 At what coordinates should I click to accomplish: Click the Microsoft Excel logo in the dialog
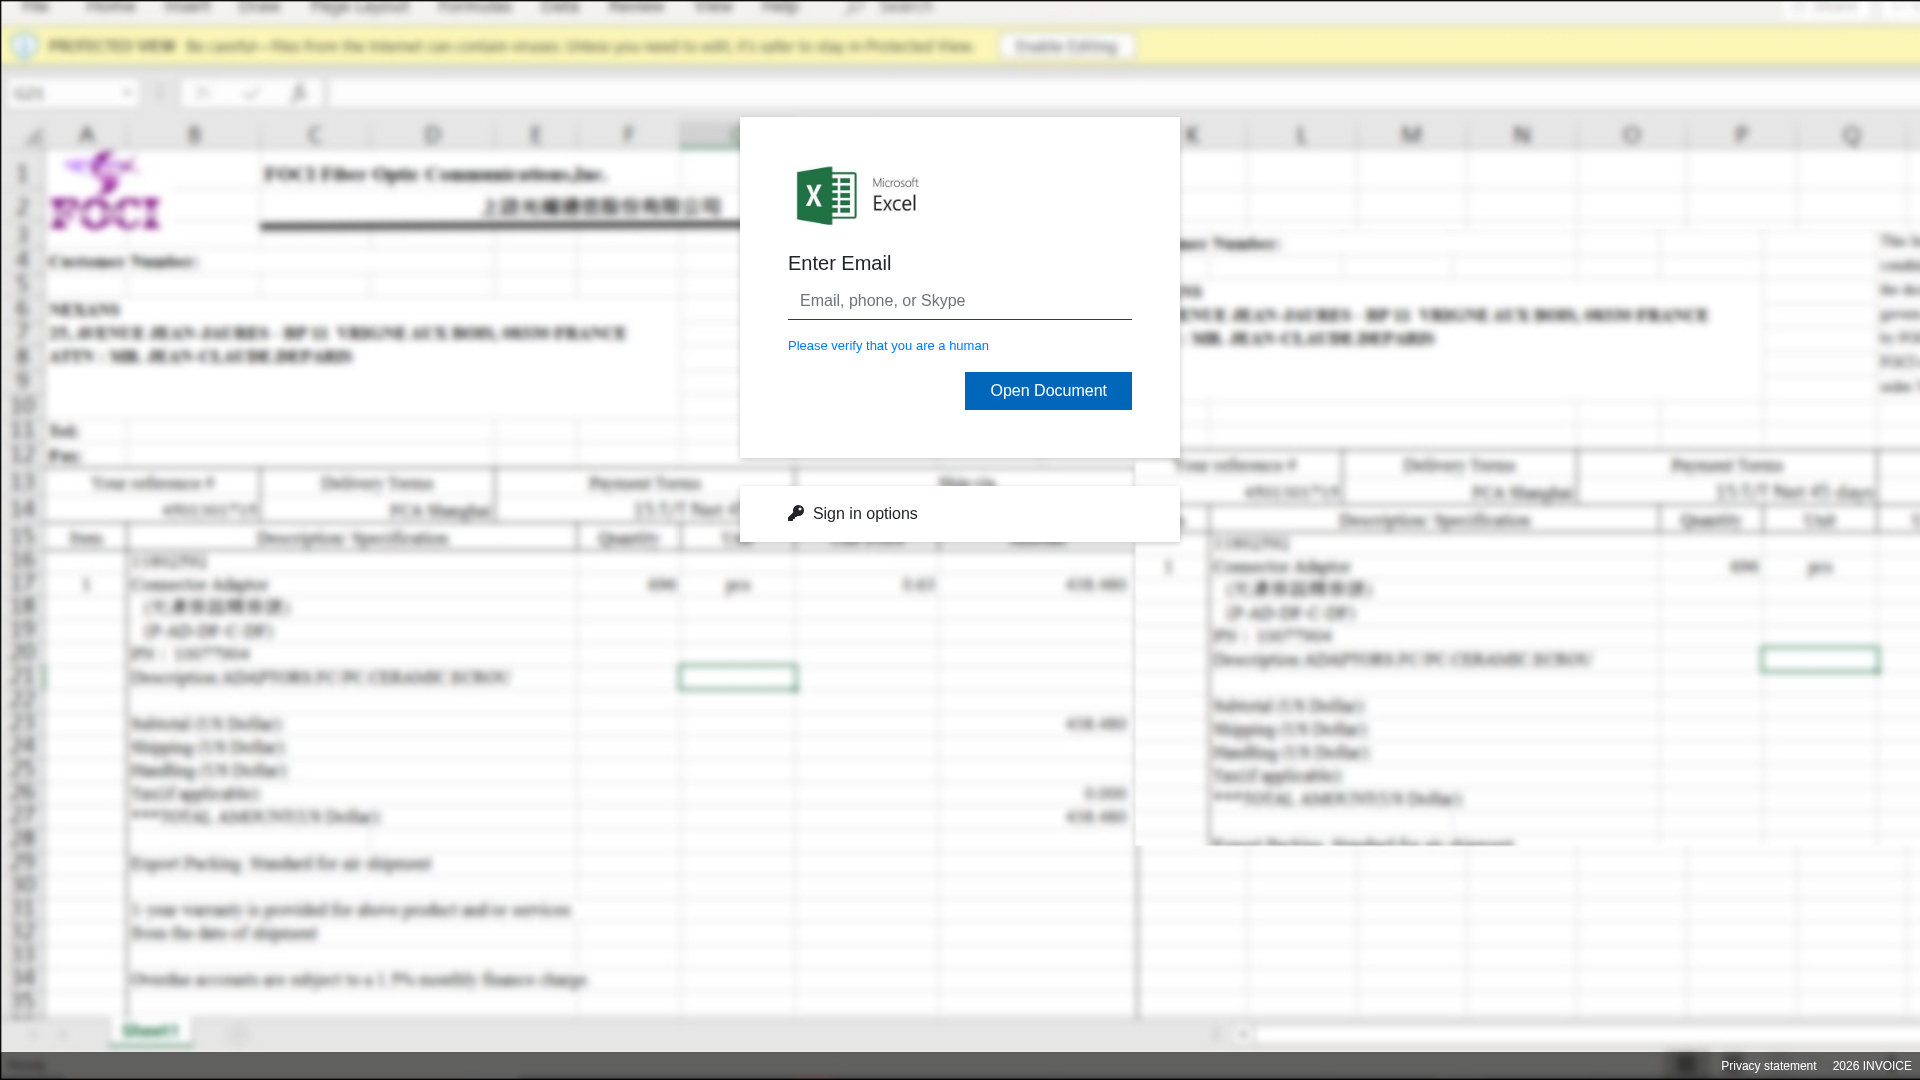point(857,195)
